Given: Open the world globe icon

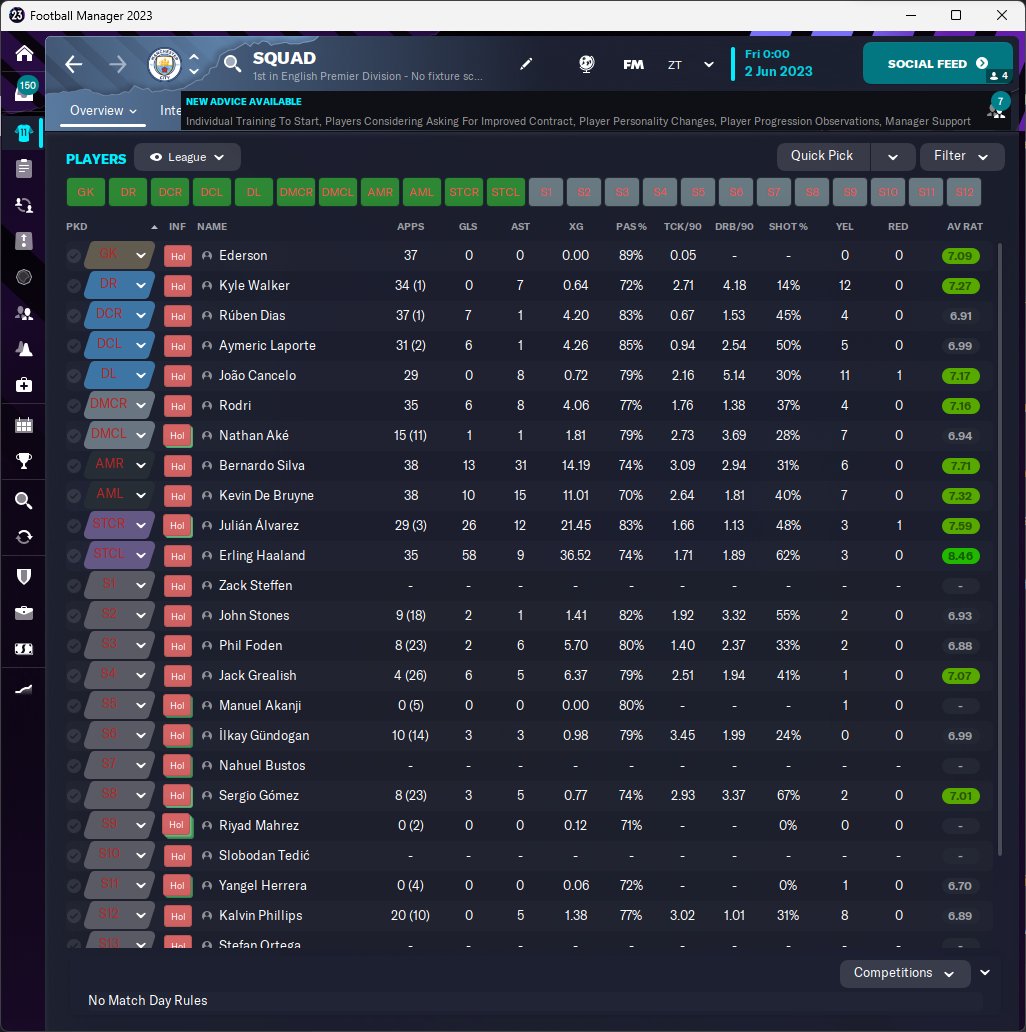Looking at the screenshot, I should coord(586,64).
